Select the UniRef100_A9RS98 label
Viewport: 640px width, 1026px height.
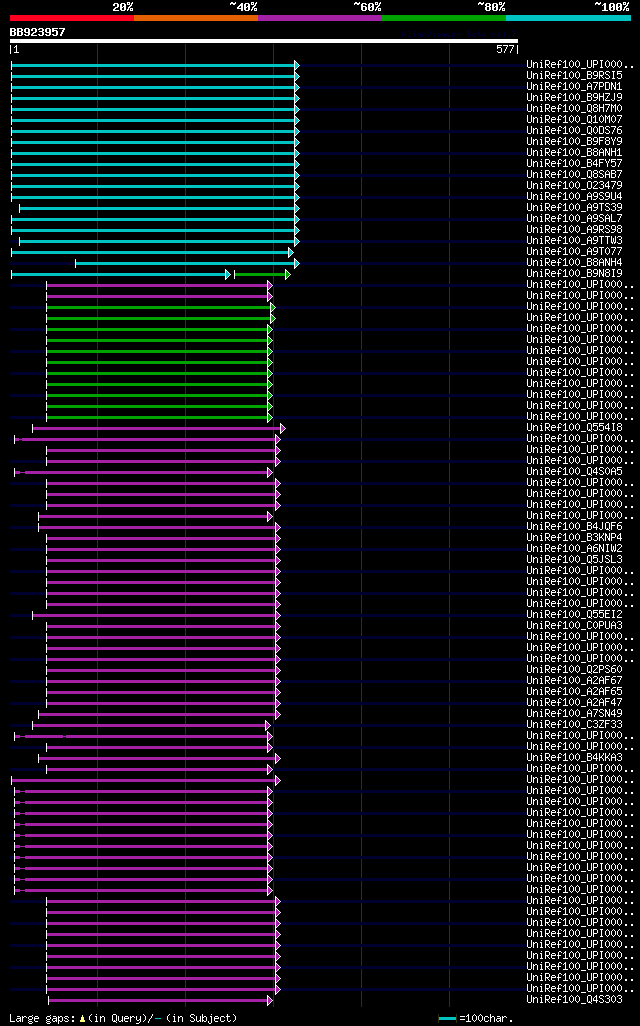coord(574,230)
